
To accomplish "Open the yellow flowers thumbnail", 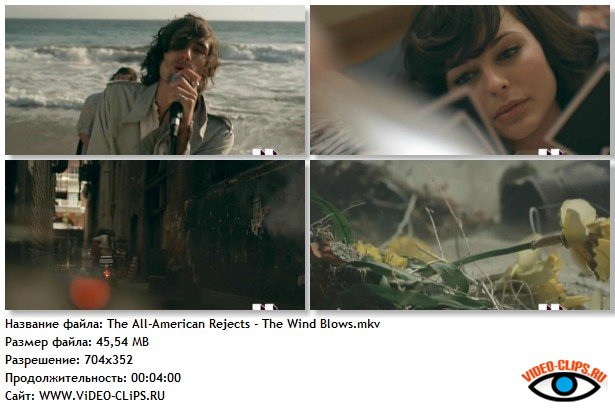I will tap(460, 235).
